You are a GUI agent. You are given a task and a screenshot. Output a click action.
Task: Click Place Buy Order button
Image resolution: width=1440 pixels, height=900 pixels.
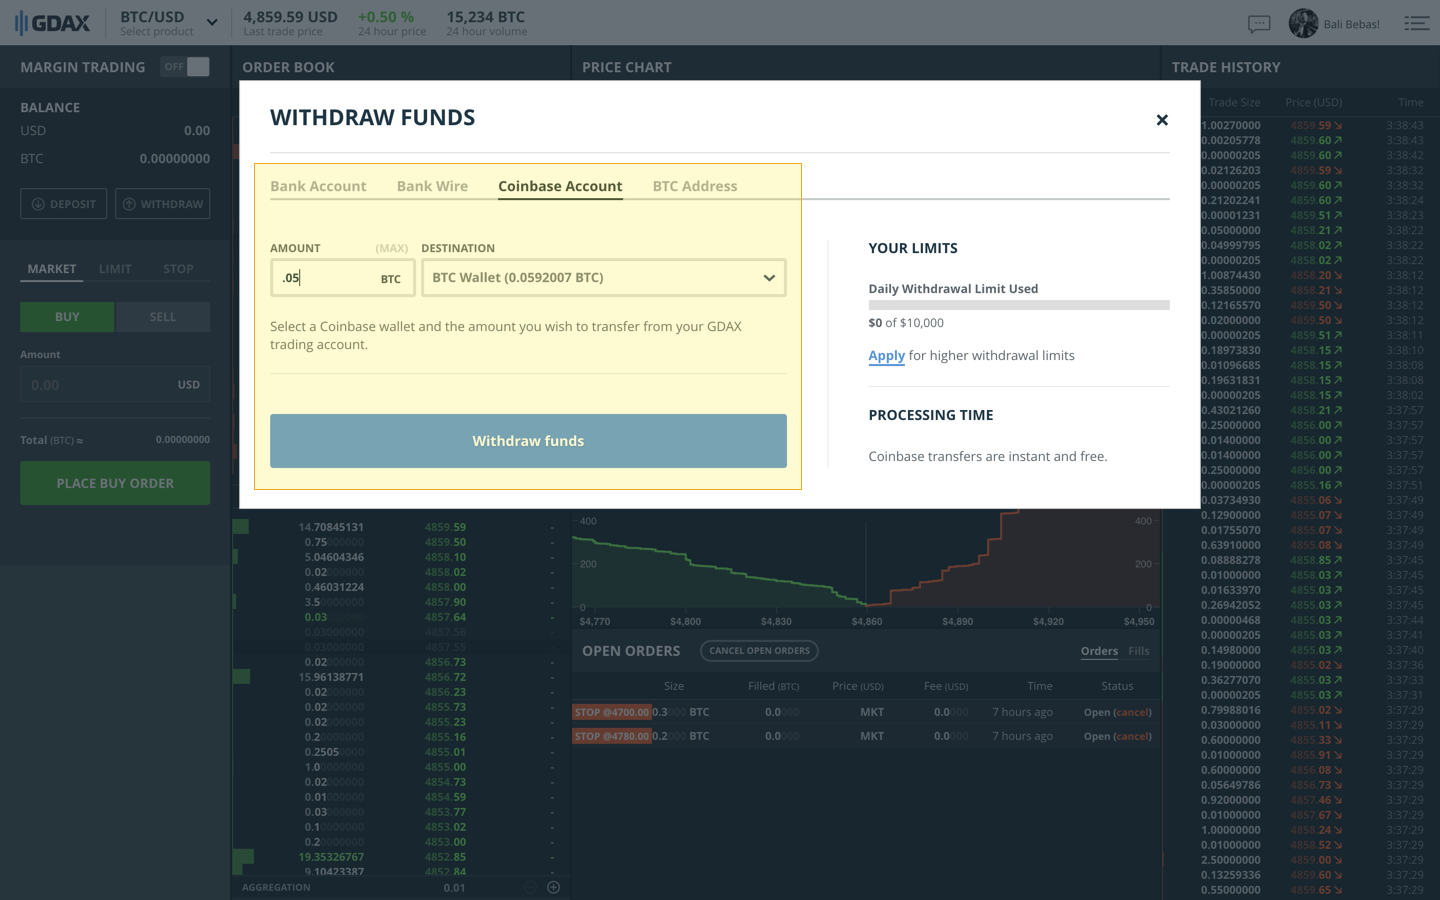tap(115, 483)
